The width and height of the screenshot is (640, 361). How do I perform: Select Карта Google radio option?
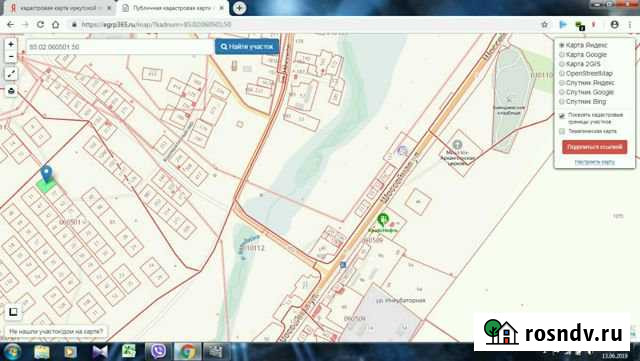click(x=562, y=55)
